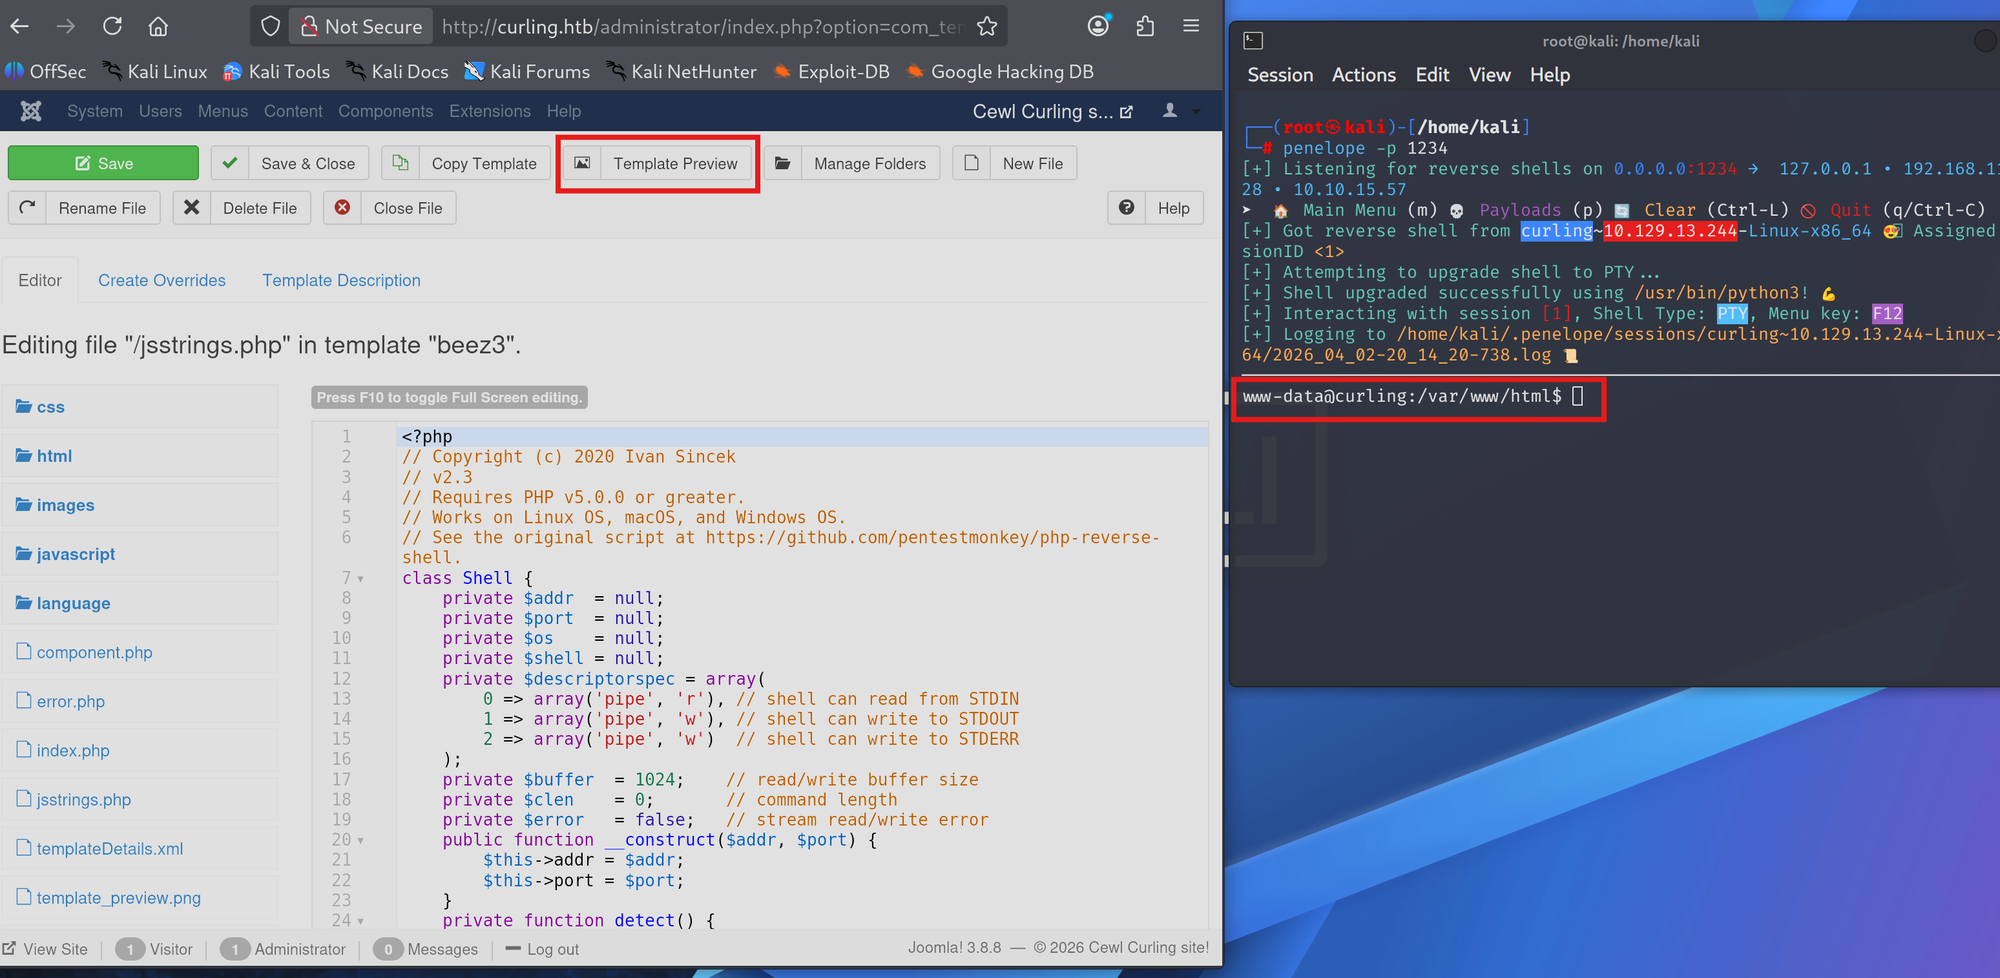The height and width of the screenshot is (978, 2000).
Task: Reload the current browser page
Action: click(x=112, y=26)
